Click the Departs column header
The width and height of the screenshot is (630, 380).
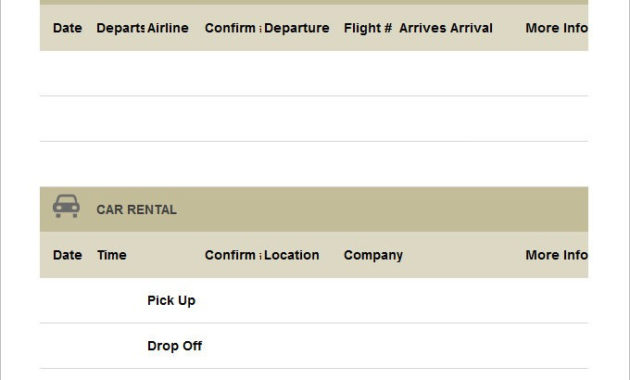pos(120,28)
